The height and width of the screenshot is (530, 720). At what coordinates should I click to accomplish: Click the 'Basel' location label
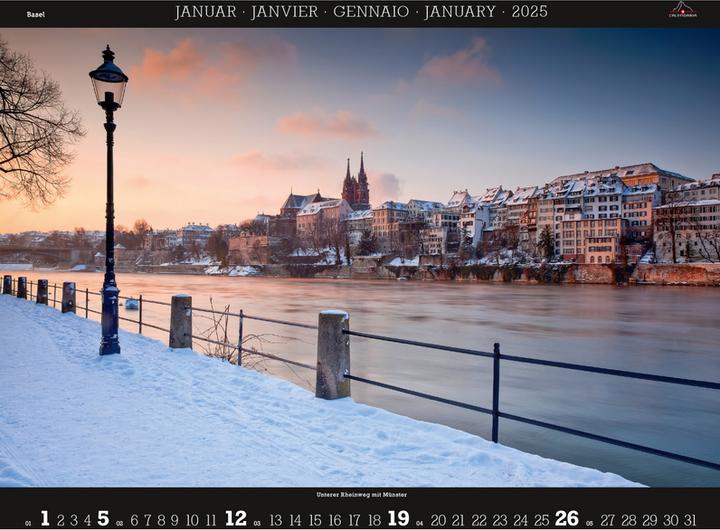pos(36,14)
